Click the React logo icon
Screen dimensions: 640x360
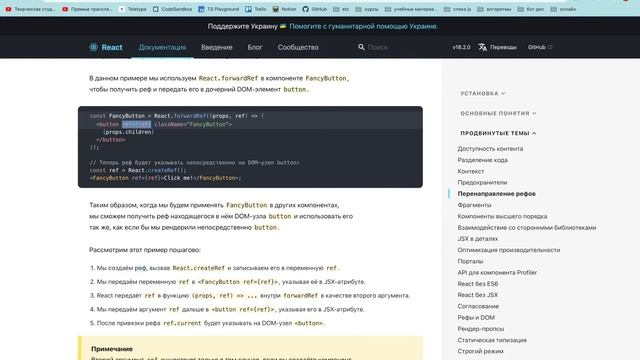click(93, 47)
